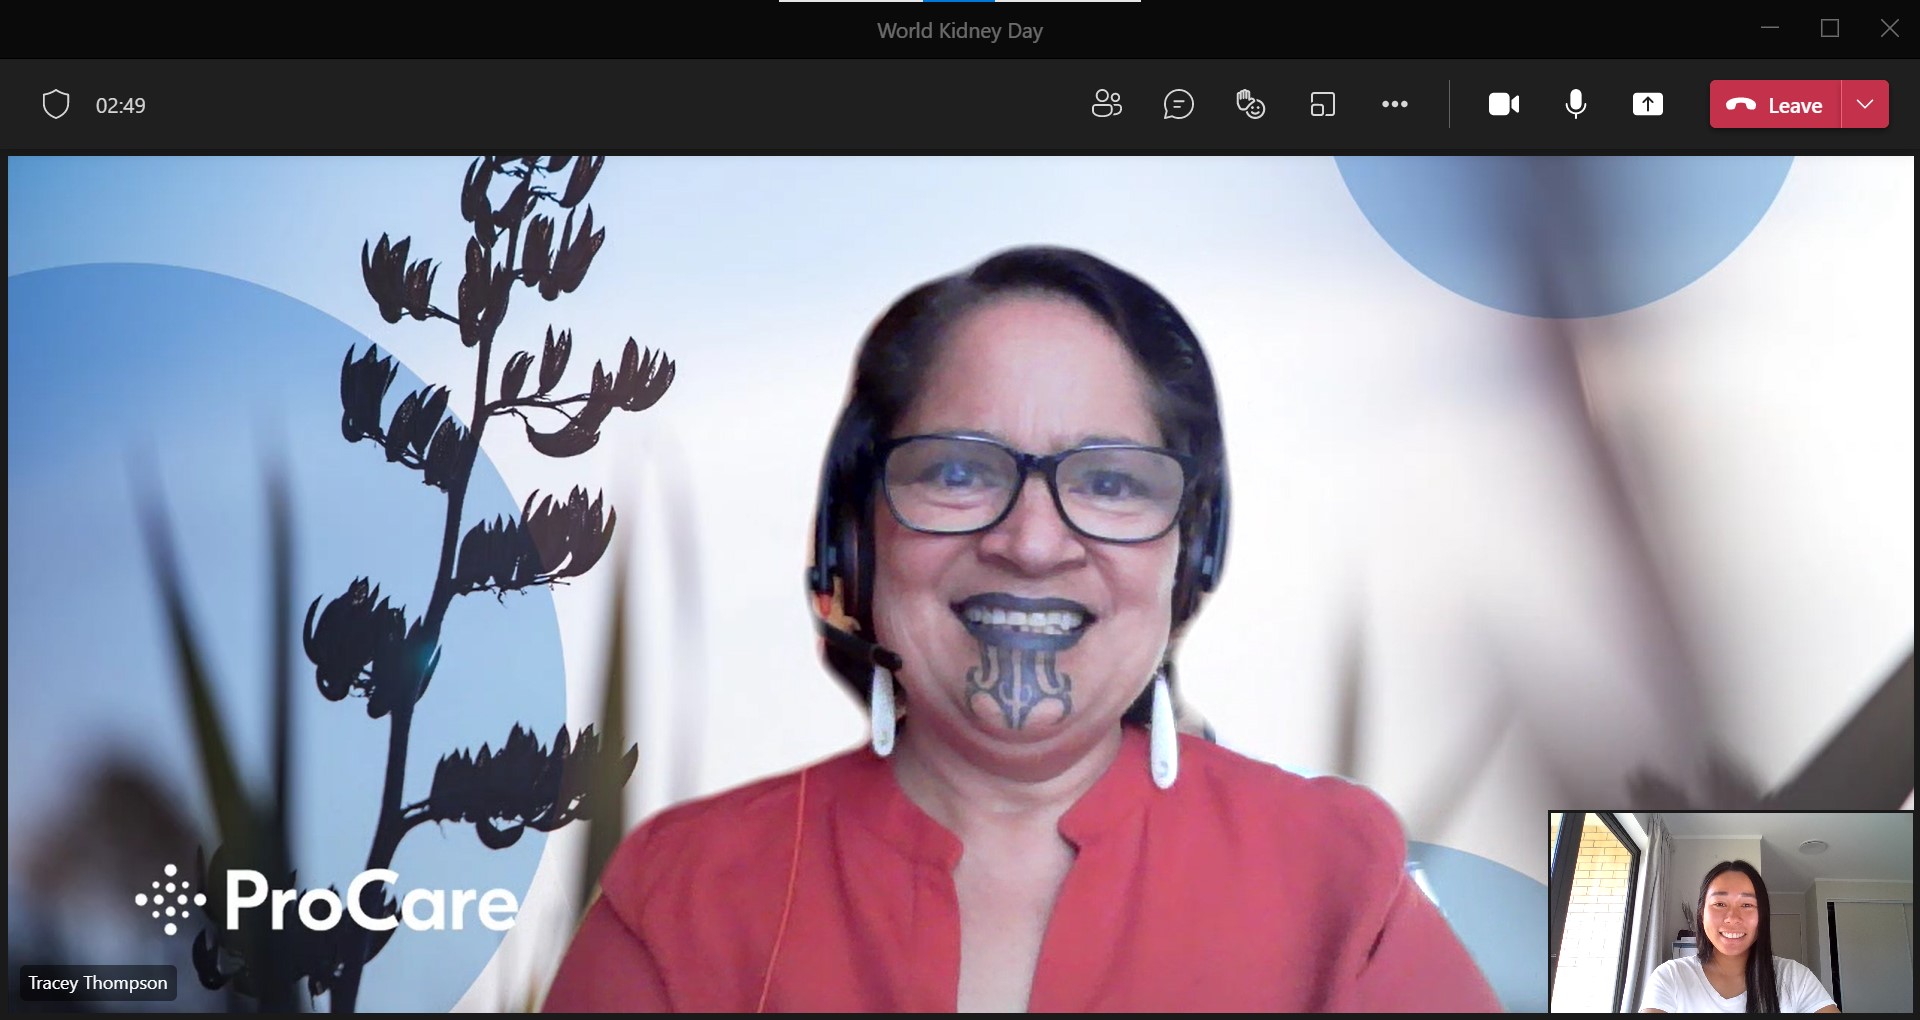Viewport: 1920px width, 1020px height.
Task: Click the ProCare logo in the video
Action: 327,900
